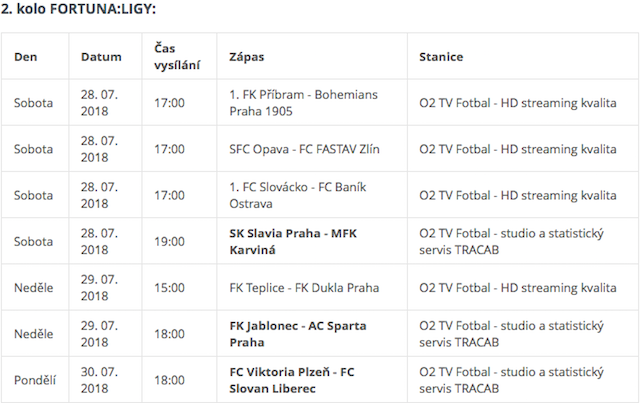Screen dimensions: 640x403
Task: Select the 'Stanice' column header
Action: (x=441, y=57)
